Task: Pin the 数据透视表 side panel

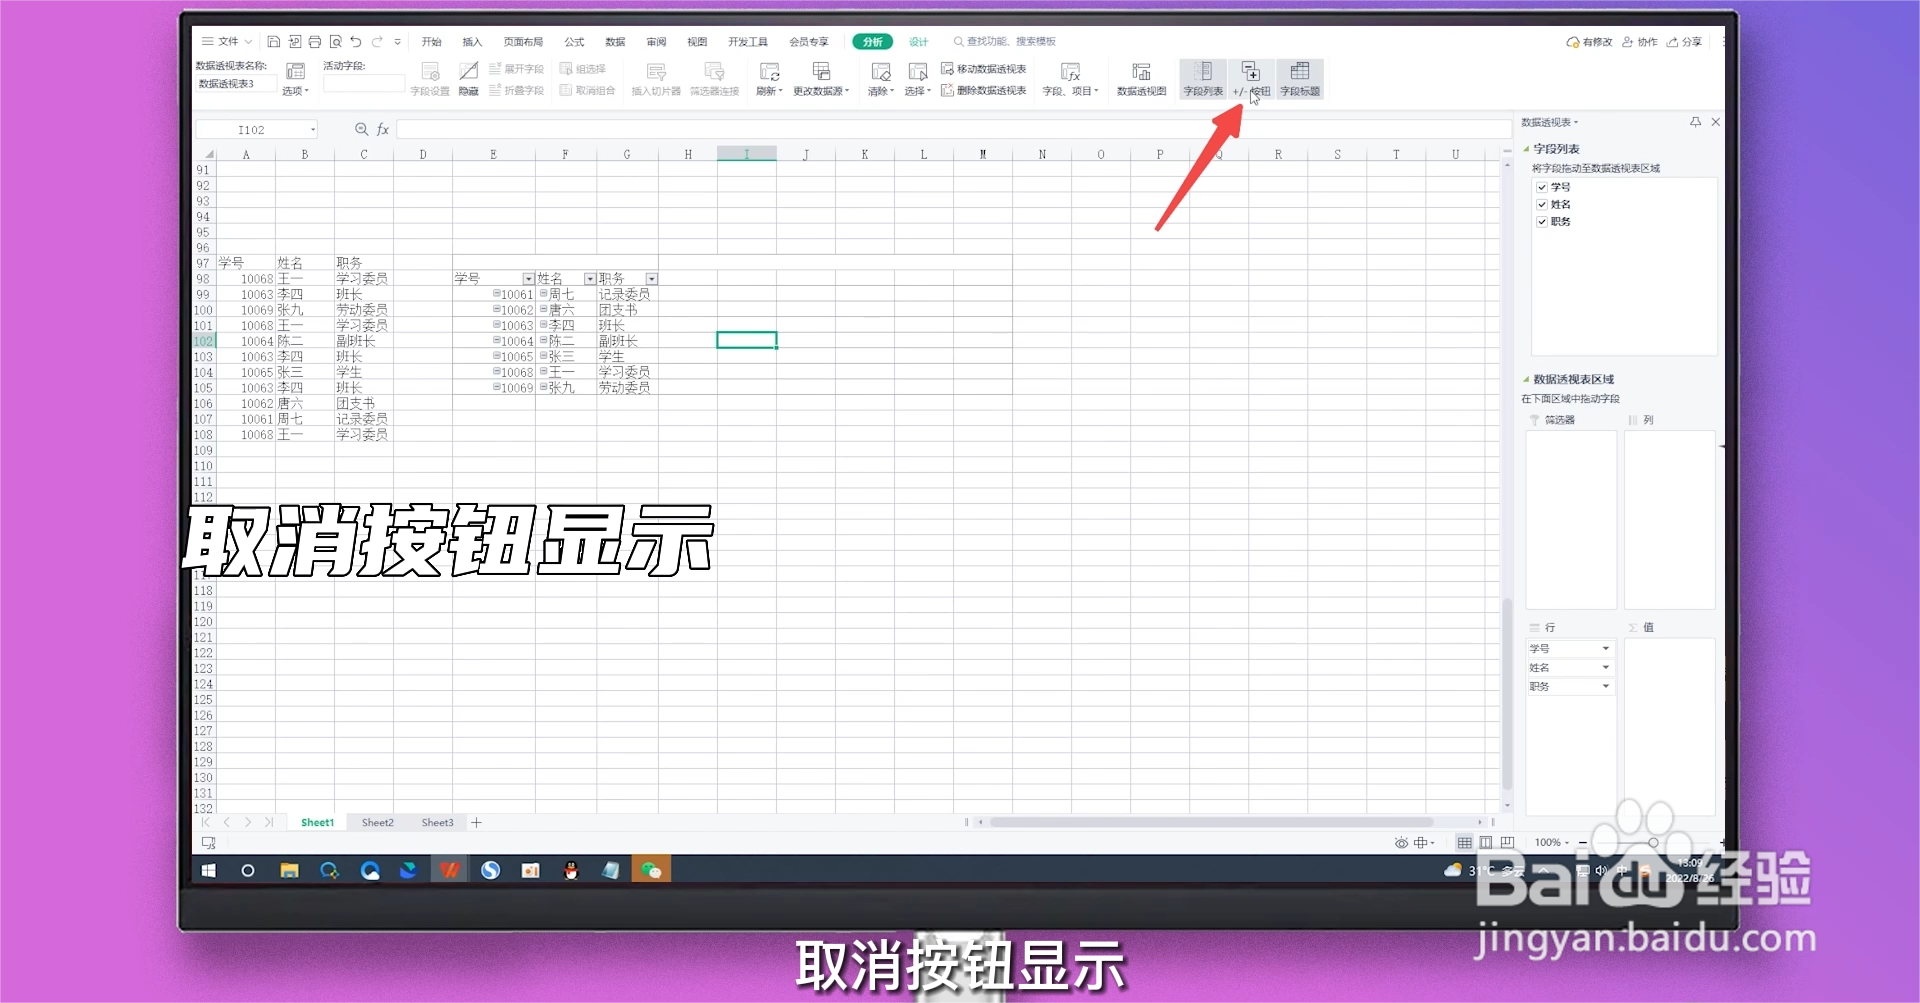Action: tap(1695, 122)
